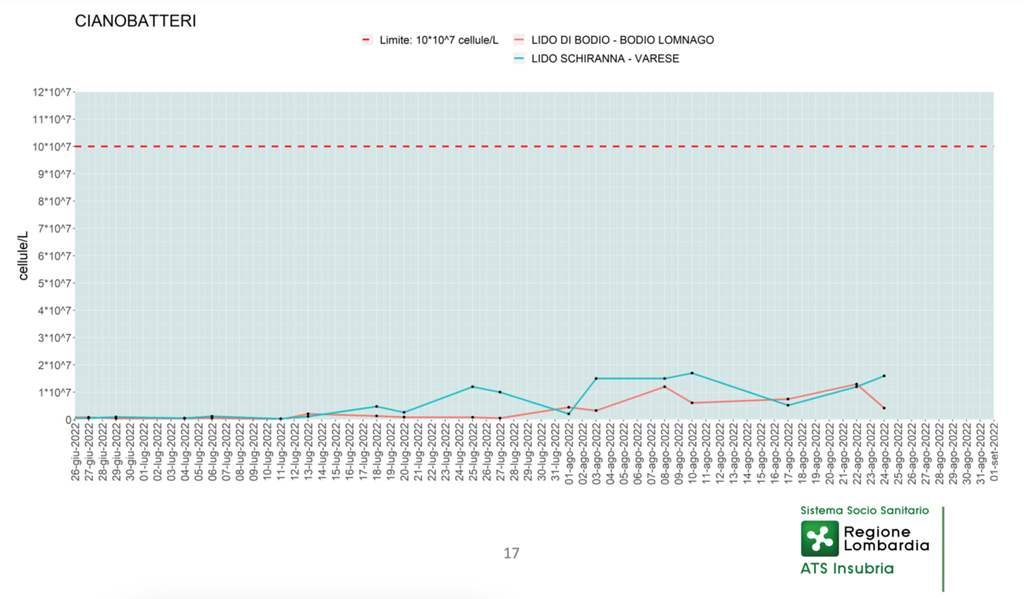The height and width of the screenshot is (599, 1024).
Task: Click the cellule/L y-axis label
Action: [x=24, y=255]
